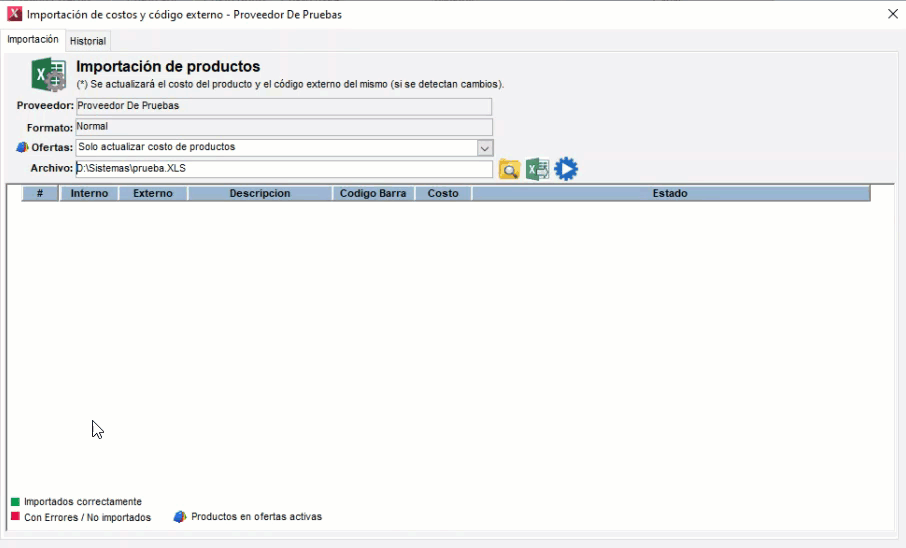906x548 pixels.
Task: Click the Ofertas tag icon beside label
Action: click(23, 148)
